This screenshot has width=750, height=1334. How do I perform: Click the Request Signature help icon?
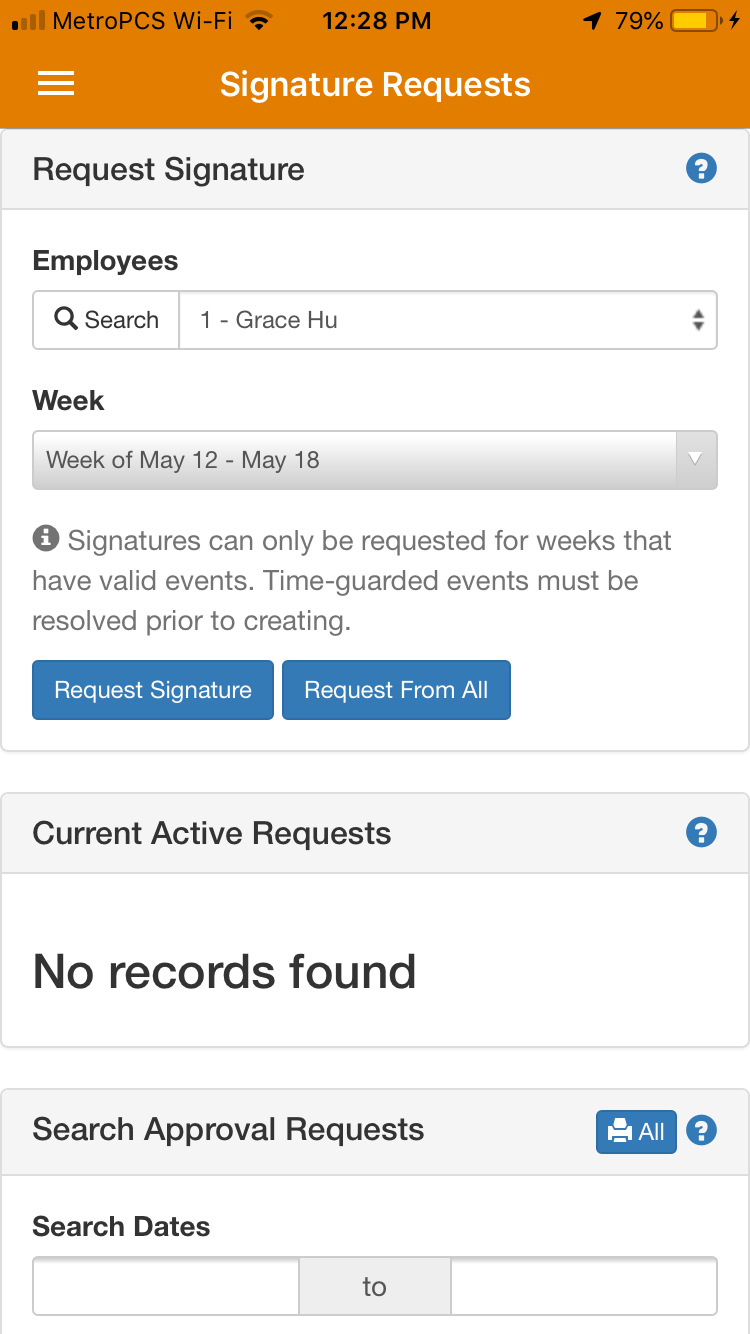[701, 169]
